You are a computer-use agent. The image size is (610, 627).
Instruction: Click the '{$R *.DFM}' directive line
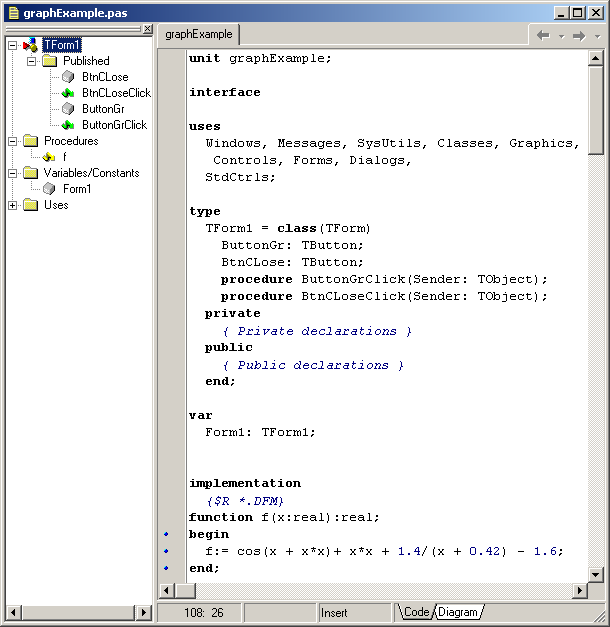(245, 501)
